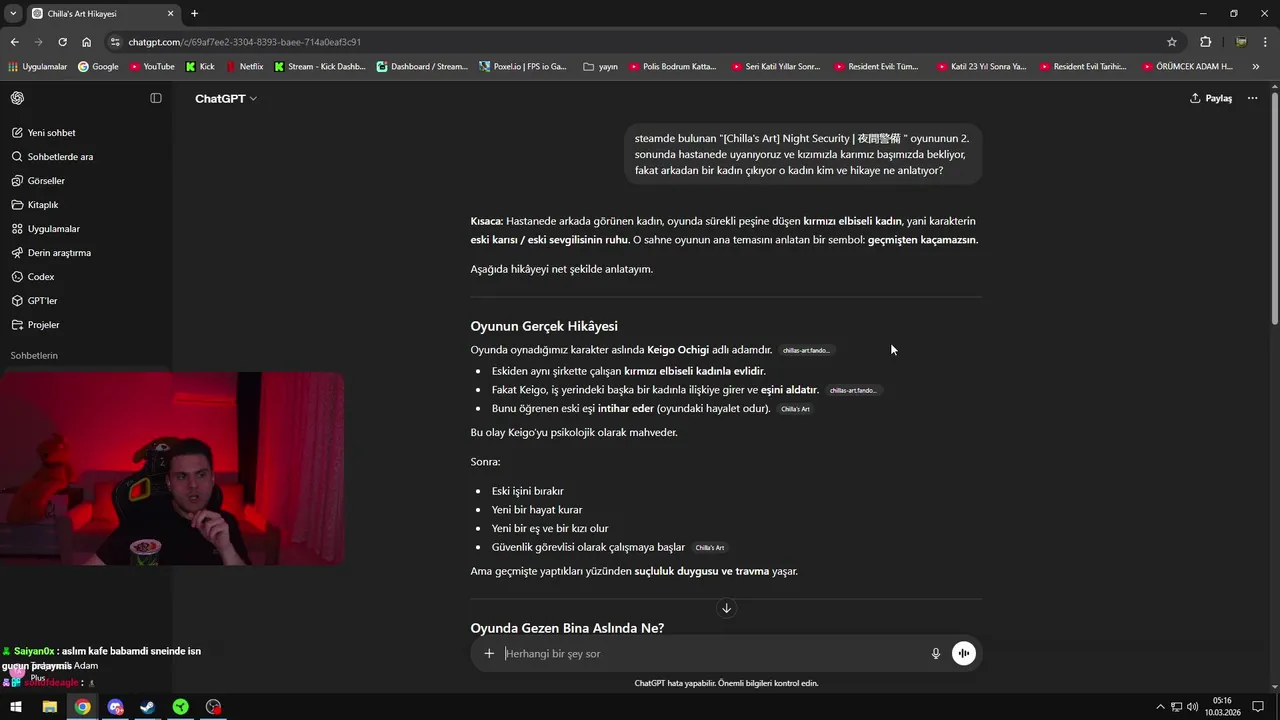The image size is (1280, 720).
Task: Bookmark this page with the star icon
Action: pyautogui.click(x=1172, y=42)
